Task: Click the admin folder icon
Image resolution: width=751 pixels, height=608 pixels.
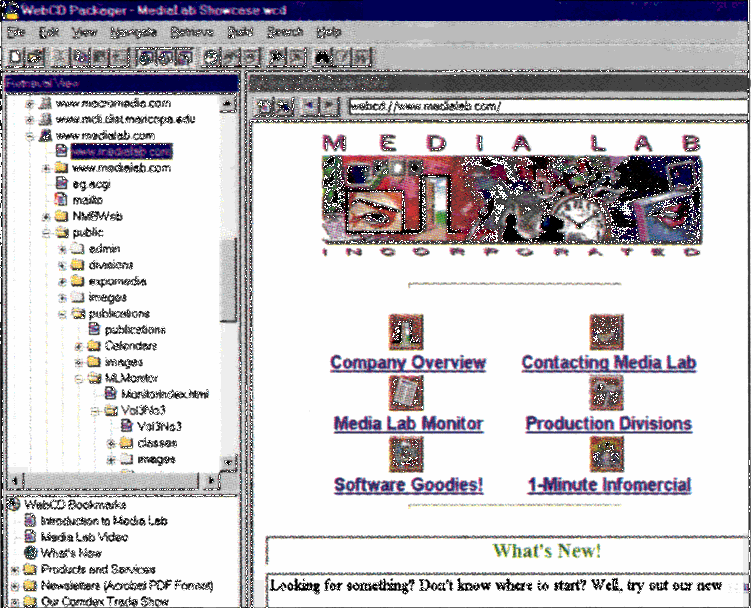Action: pos(77,248)
